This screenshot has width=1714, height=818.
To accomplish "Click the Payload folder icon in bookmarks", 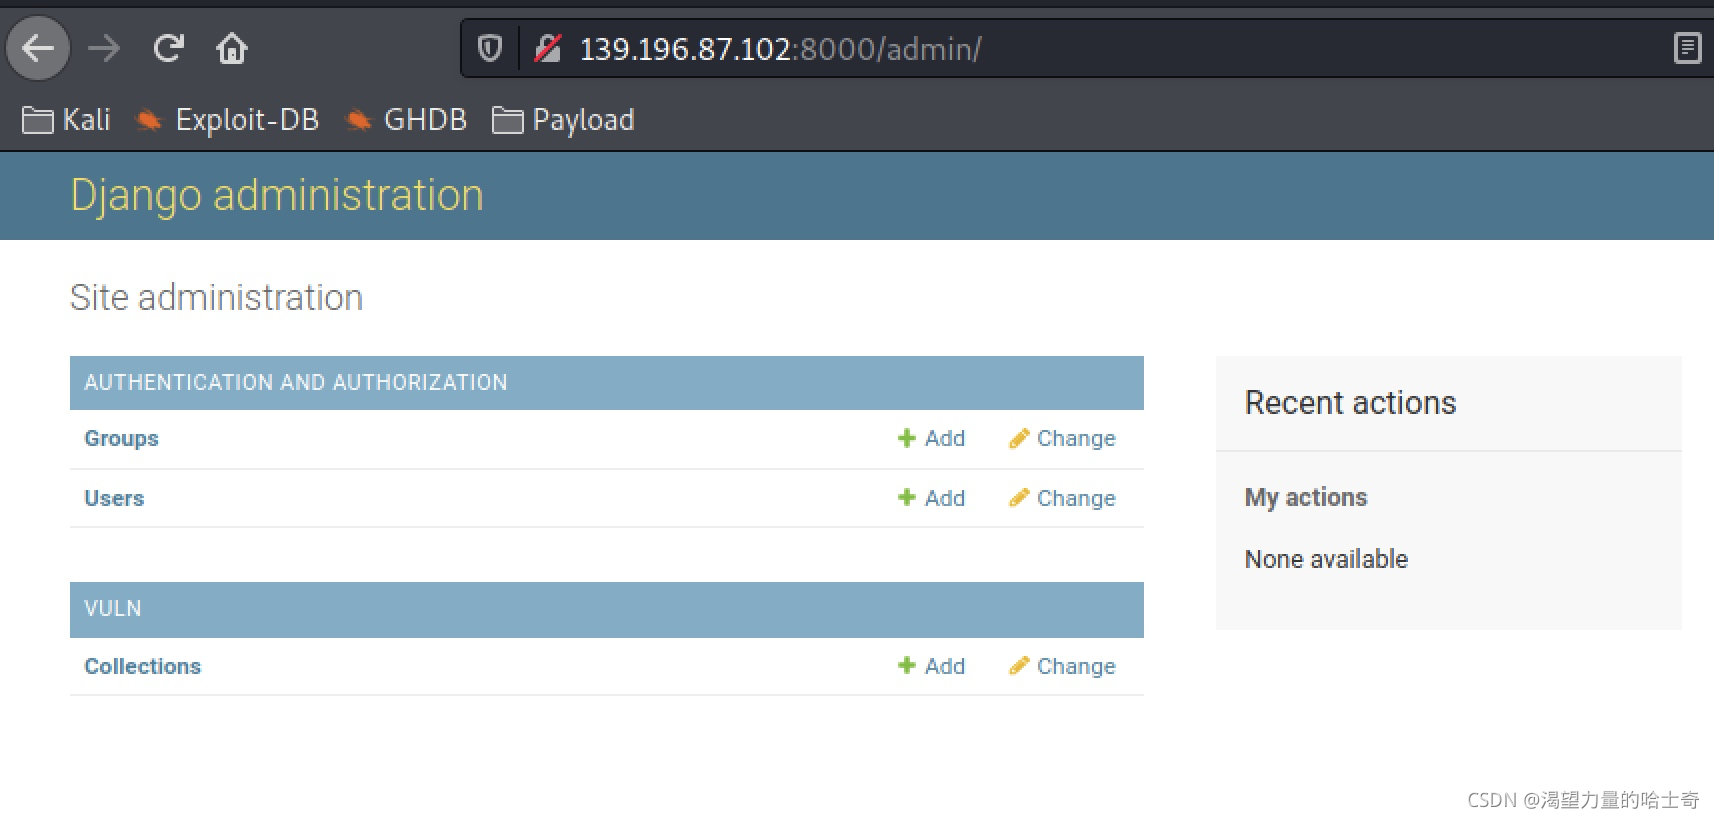I will point(507,121).
